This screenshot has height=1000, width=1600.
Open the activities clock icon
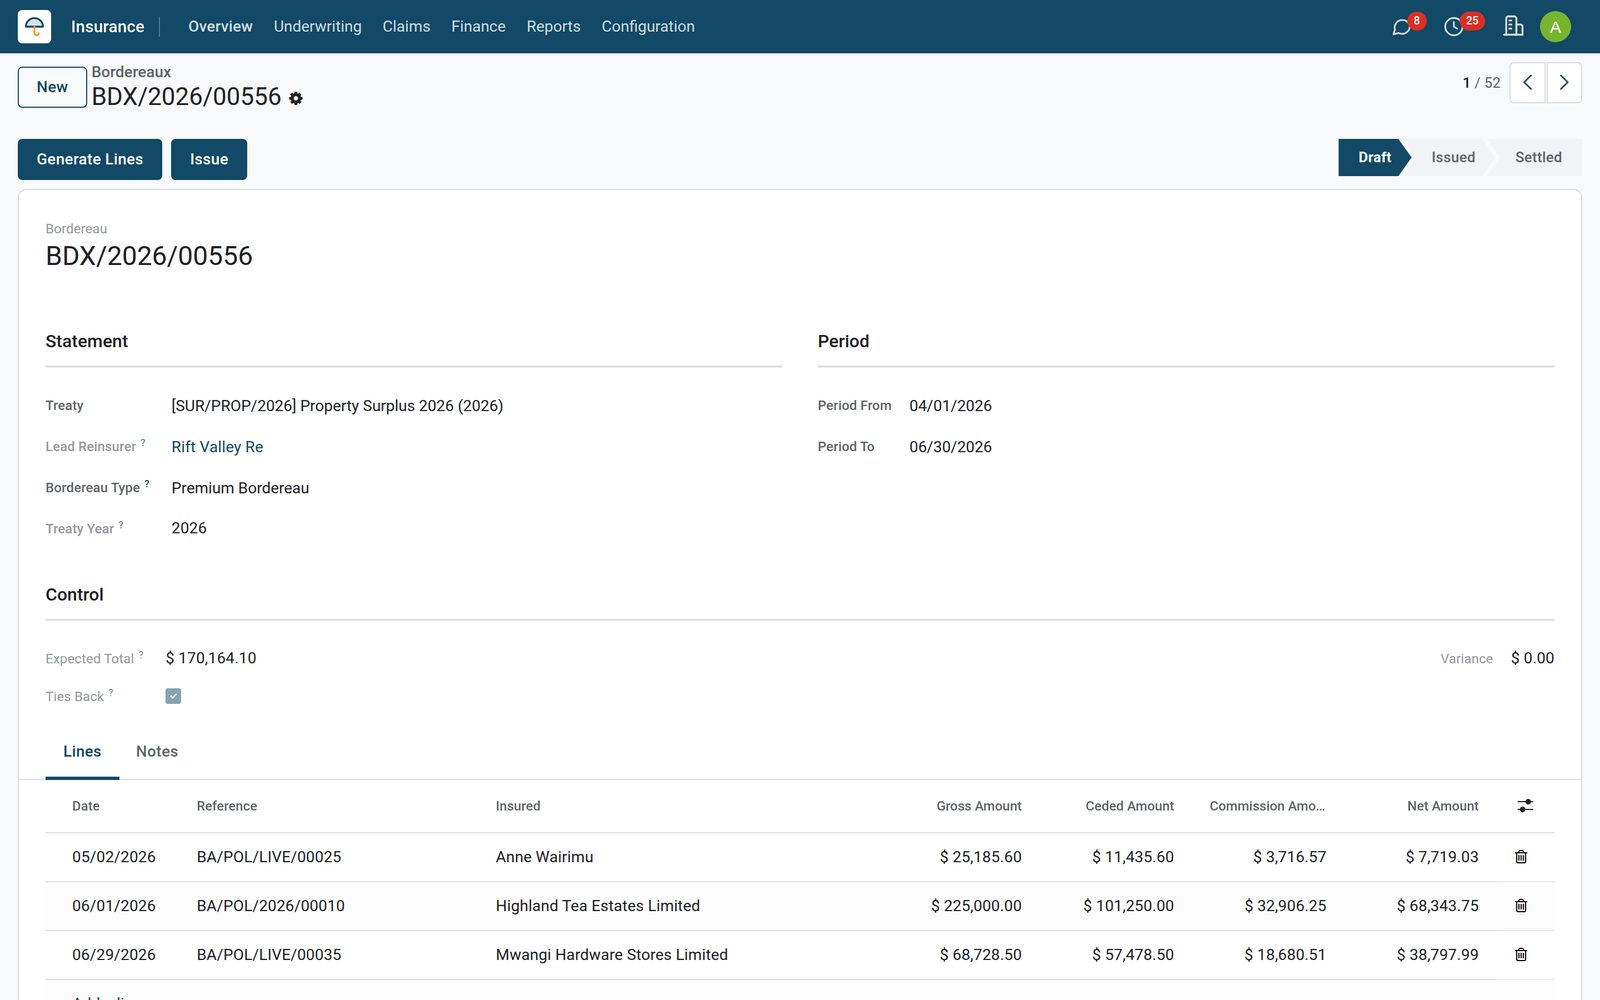click(1454, 27)
